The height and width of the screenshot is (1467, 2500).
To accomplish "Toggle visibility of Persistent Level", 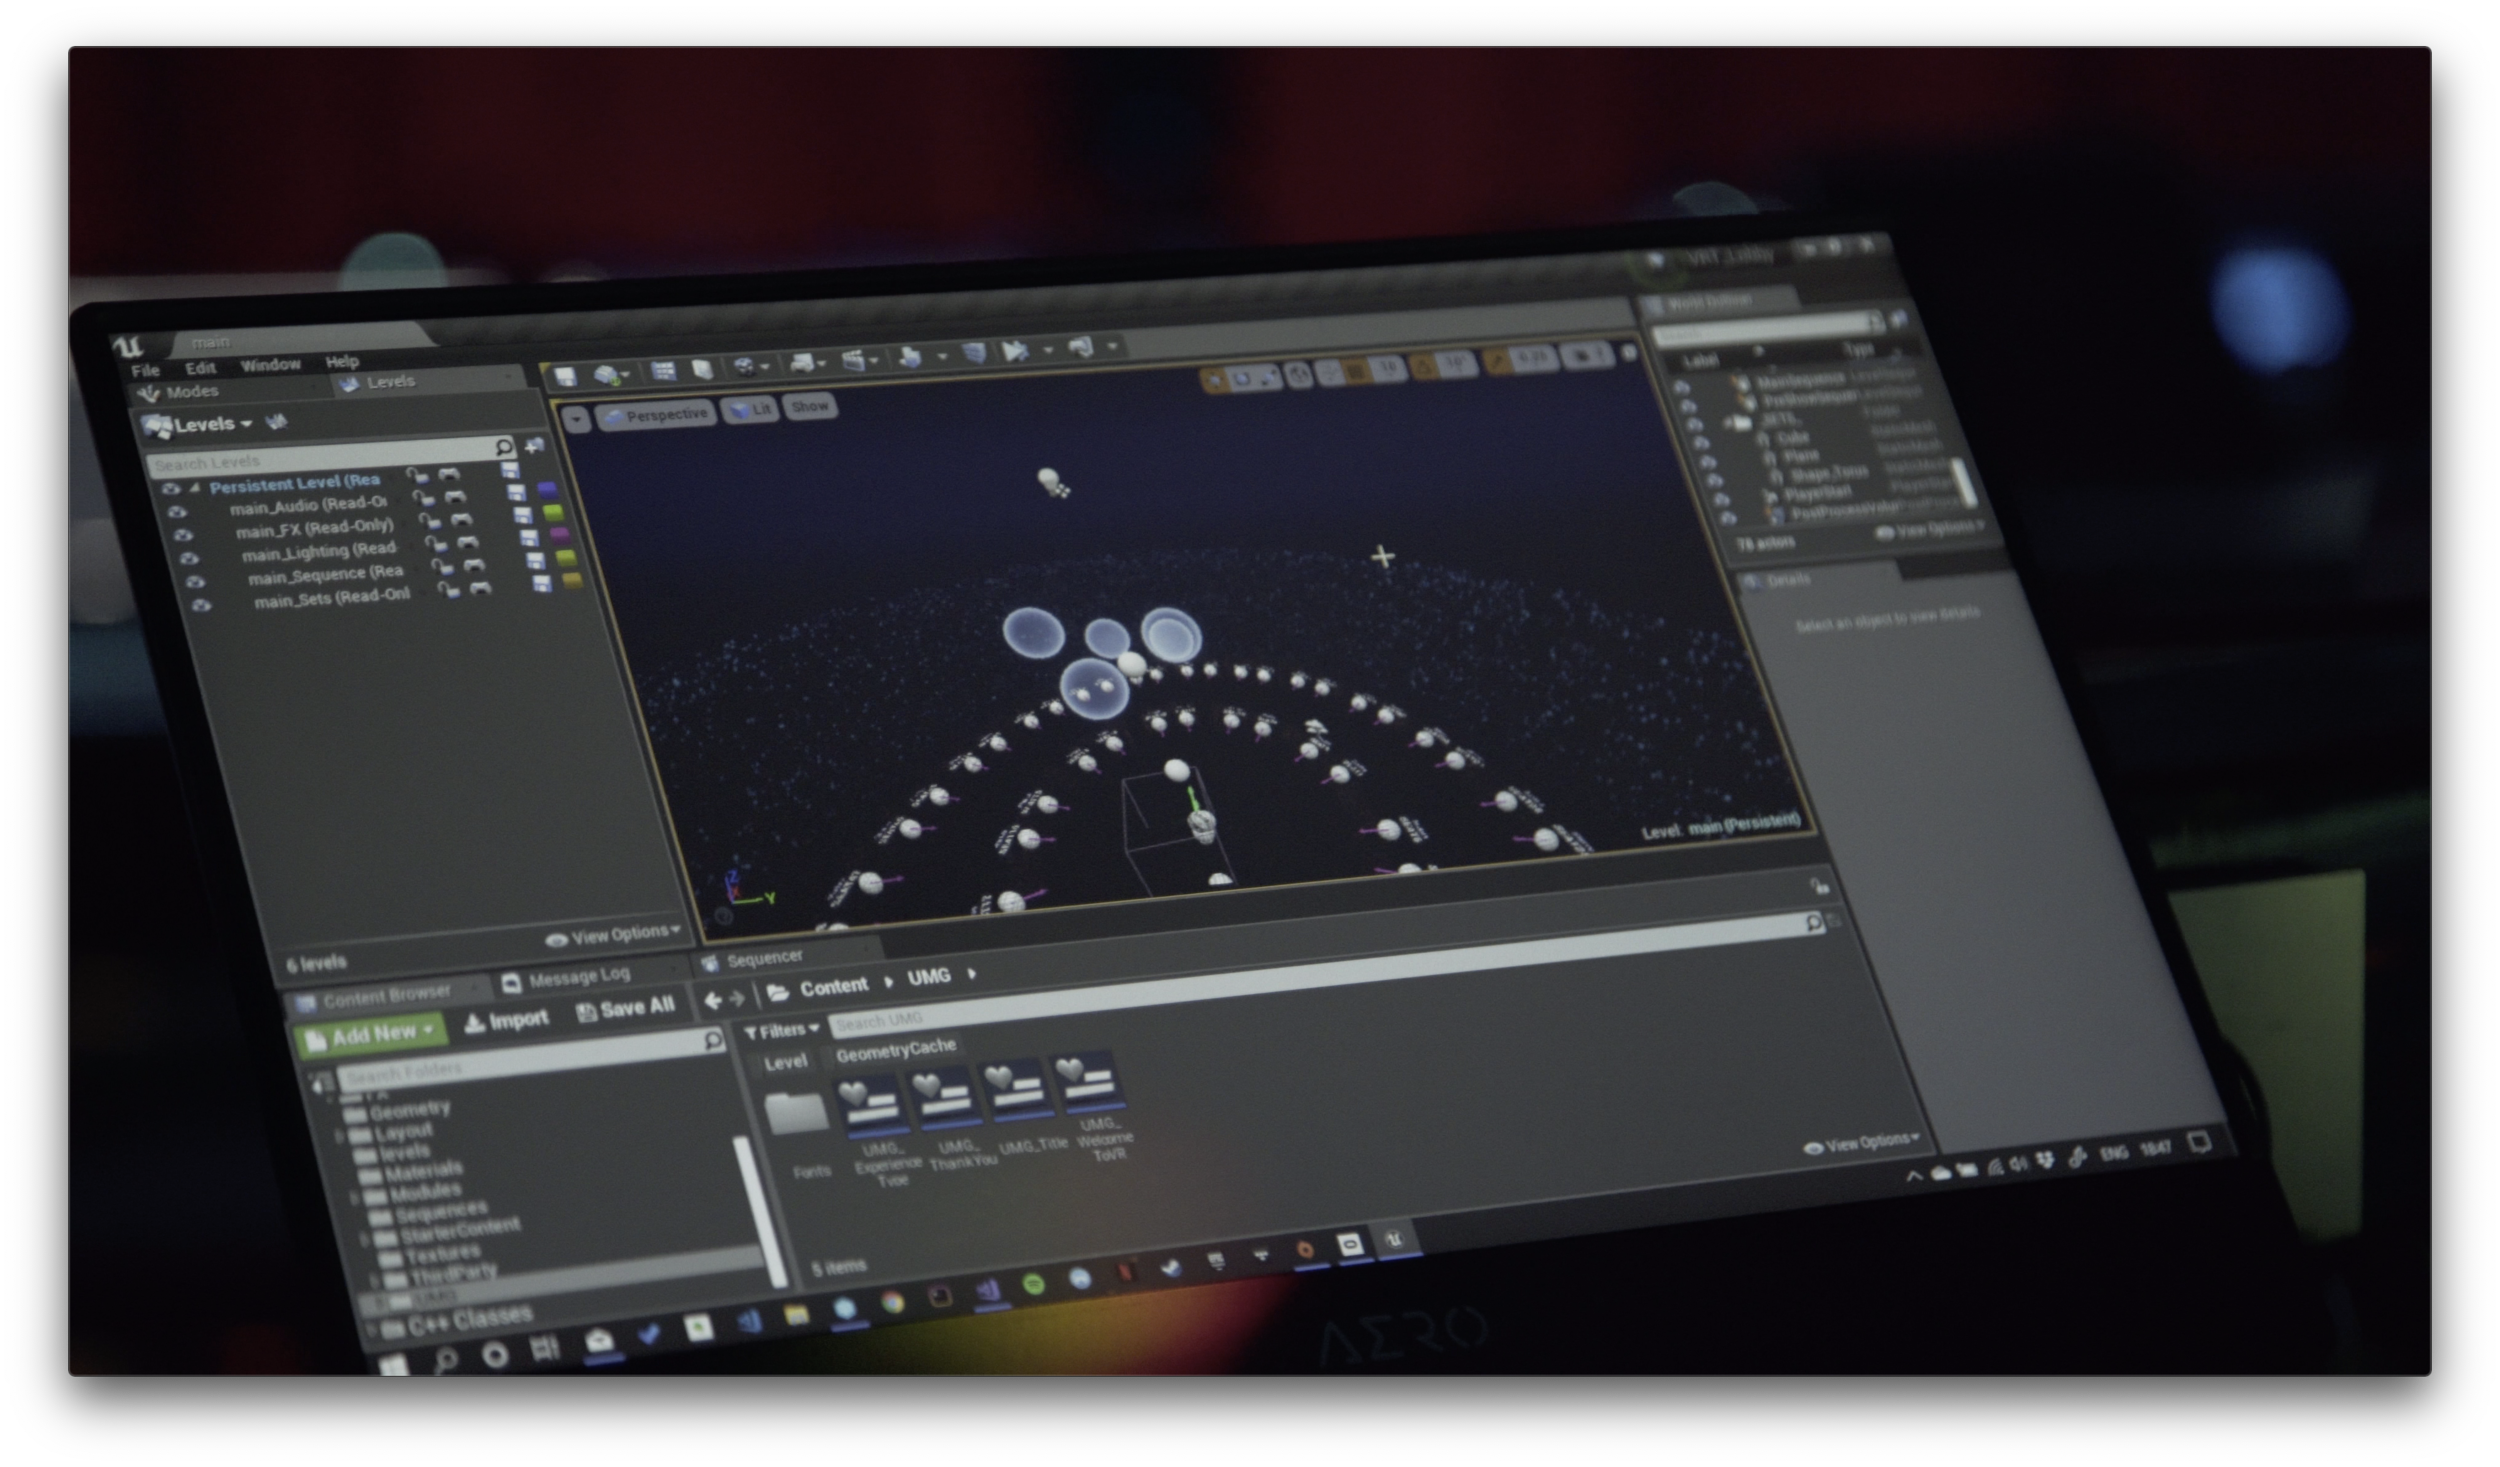I will tap(171, 489).
